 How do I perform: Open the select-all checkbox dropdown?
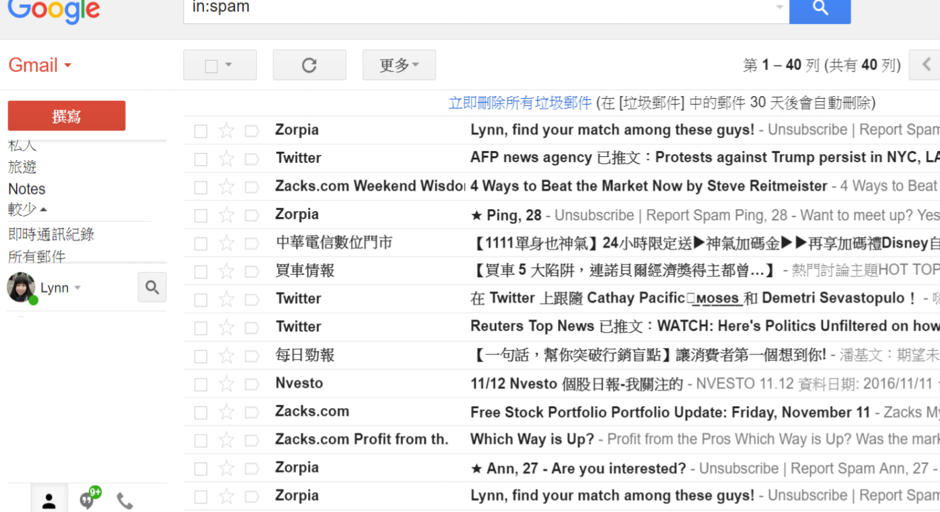[229, 65]
